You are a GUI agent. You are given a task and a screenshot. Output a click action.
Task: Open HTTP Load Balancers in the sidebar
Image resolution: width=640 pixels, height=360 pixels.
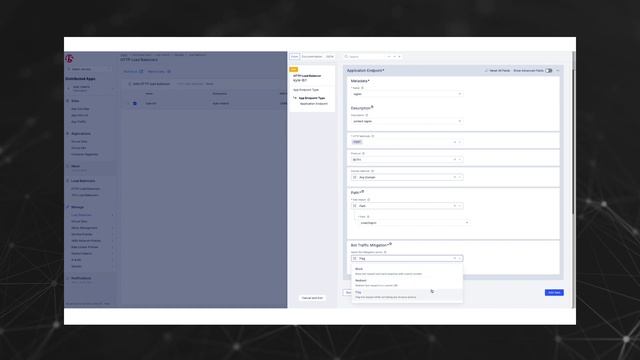86,189
